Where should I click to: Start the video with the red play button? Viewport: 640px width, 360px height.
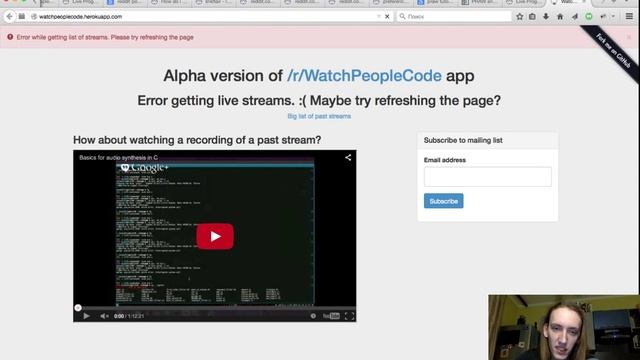coord(215,236)
